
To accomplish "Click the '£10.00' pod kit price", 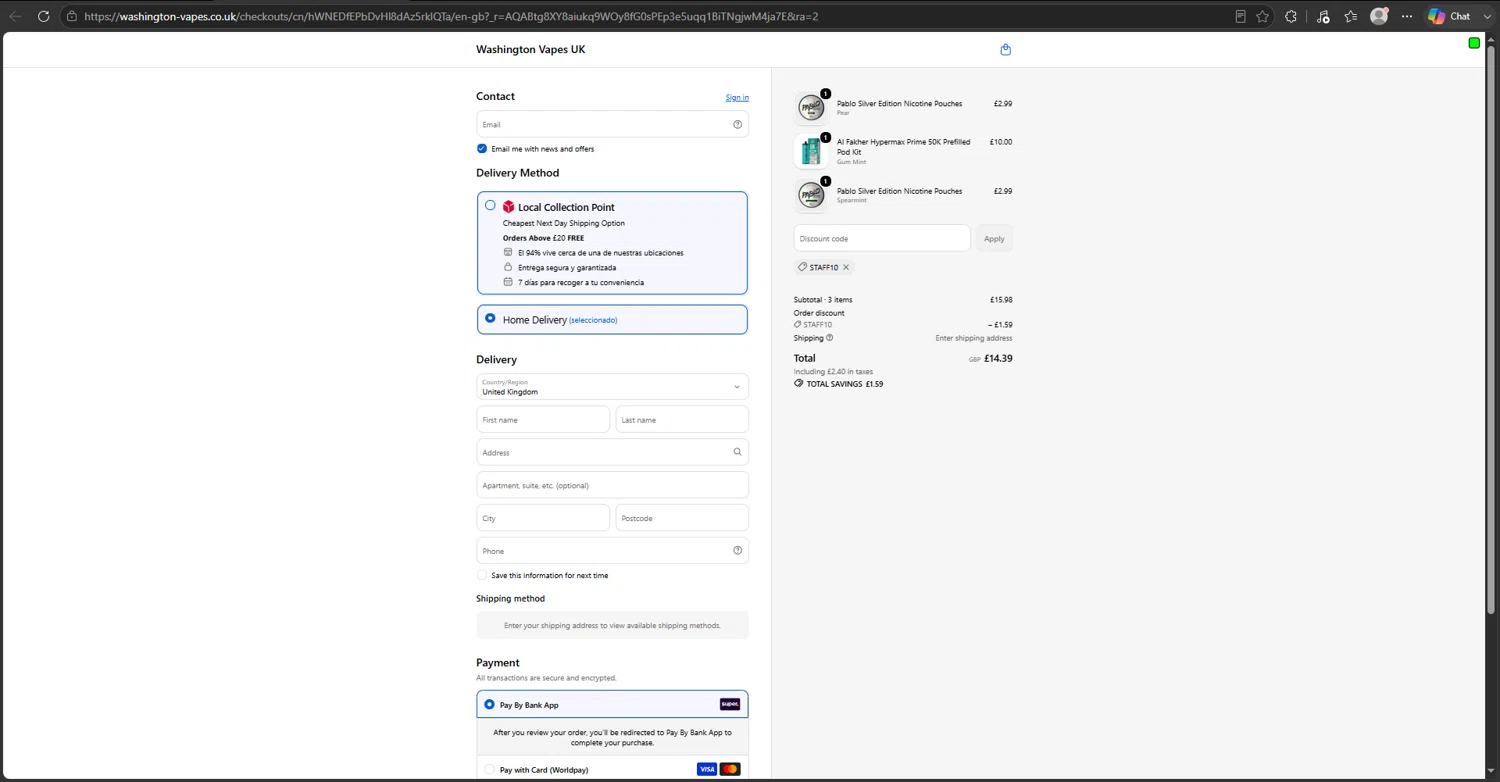I will pos(1001,142).
